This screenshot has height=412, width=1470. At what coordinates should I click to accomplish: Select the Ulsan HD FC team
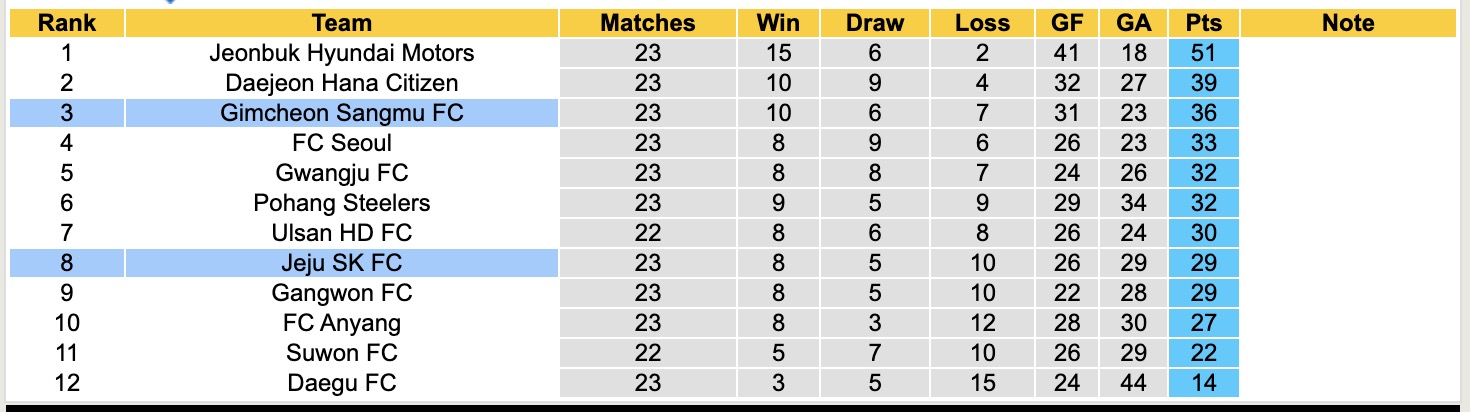click(341, 233)
